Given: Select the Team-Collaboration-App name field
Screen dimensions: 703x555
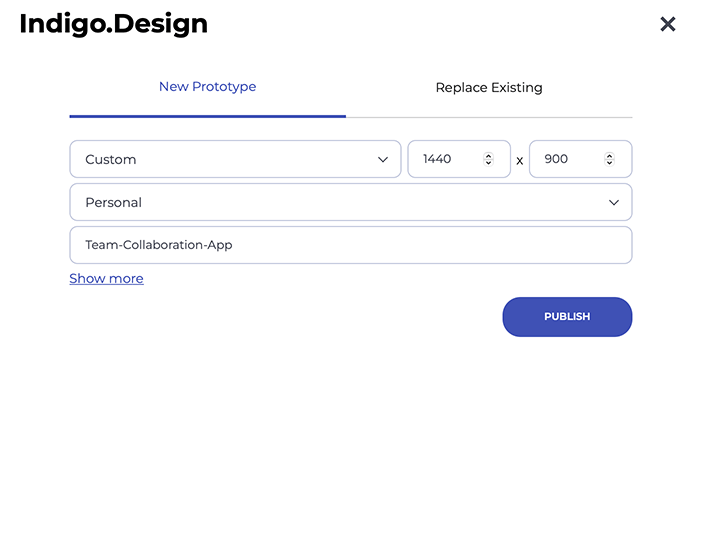Looking at the screenshot, I should pos(351,245).
